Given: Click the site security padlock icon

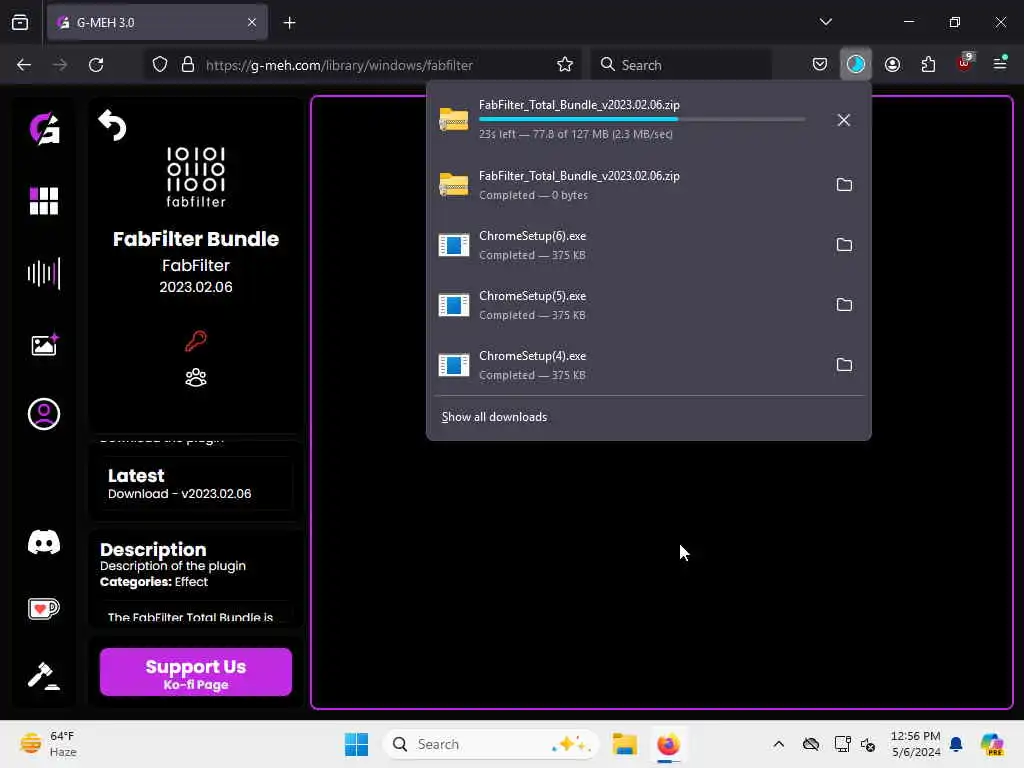Looking at the screenshot, I should point(188,64).
